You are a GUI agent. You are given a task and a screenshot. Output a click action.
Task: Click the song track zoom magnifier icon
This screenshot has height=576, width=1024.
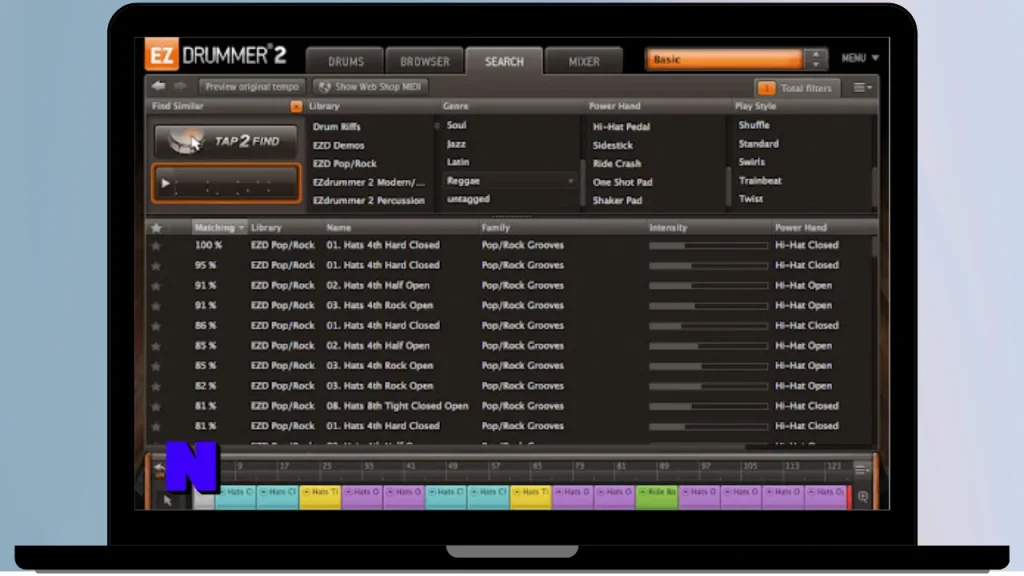[x=863, y=497]
